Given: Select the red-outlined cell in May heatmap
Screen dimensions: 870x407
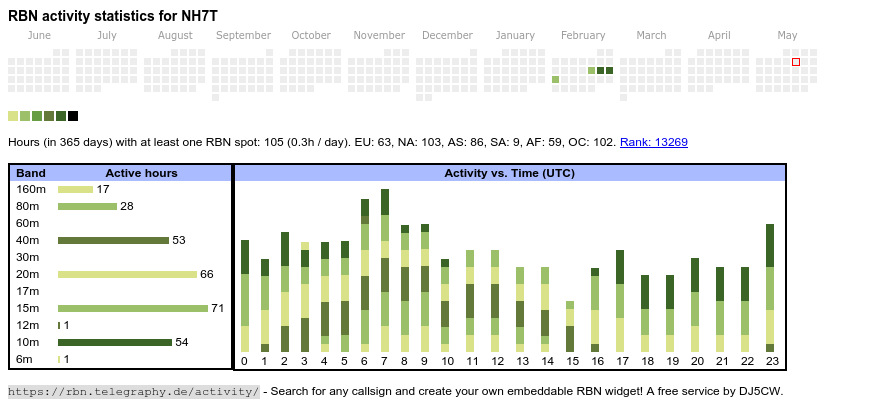Looking at the screenshot, I should point(796,62).
